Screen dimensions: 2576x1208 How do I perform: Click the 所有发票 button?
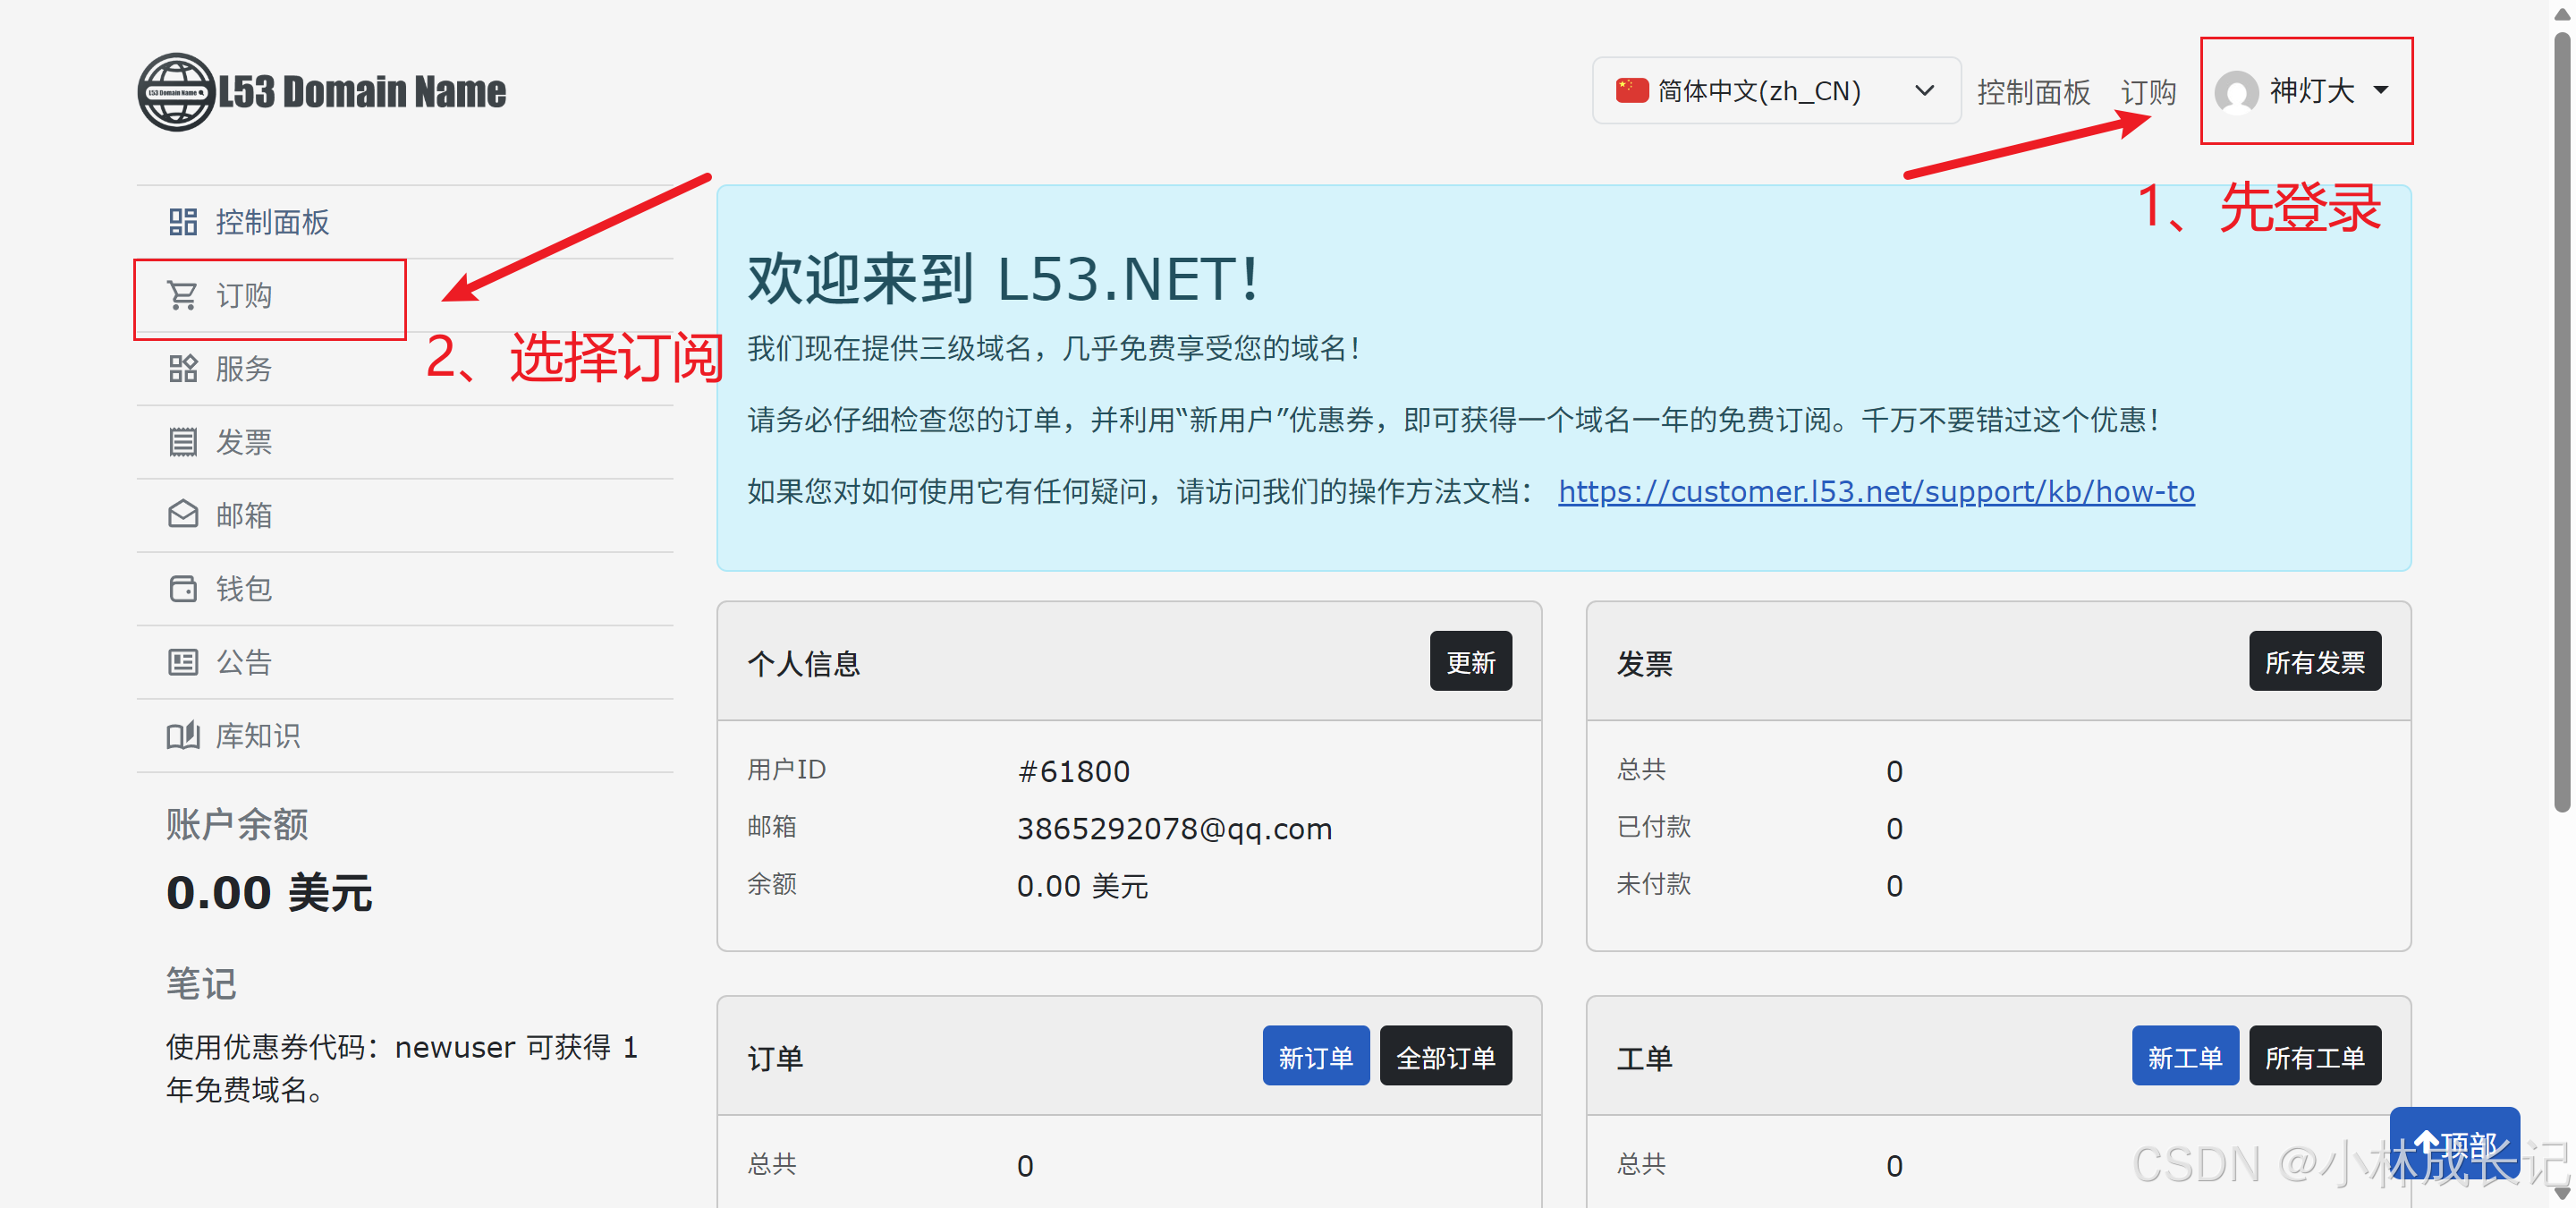click(2314, 662)
